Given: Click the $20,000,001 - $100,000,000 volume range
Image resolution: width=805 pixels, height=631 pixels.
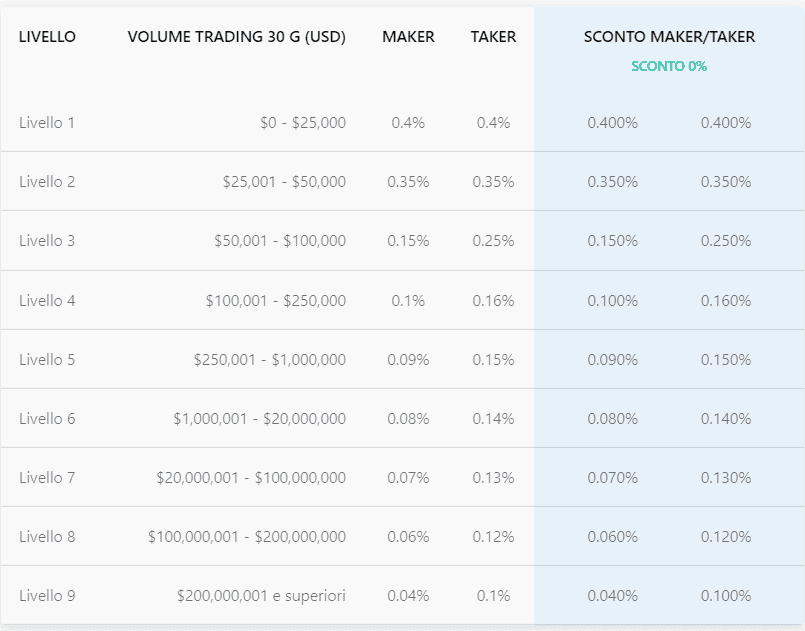Looking at the screenshot, I should point(251,477).
